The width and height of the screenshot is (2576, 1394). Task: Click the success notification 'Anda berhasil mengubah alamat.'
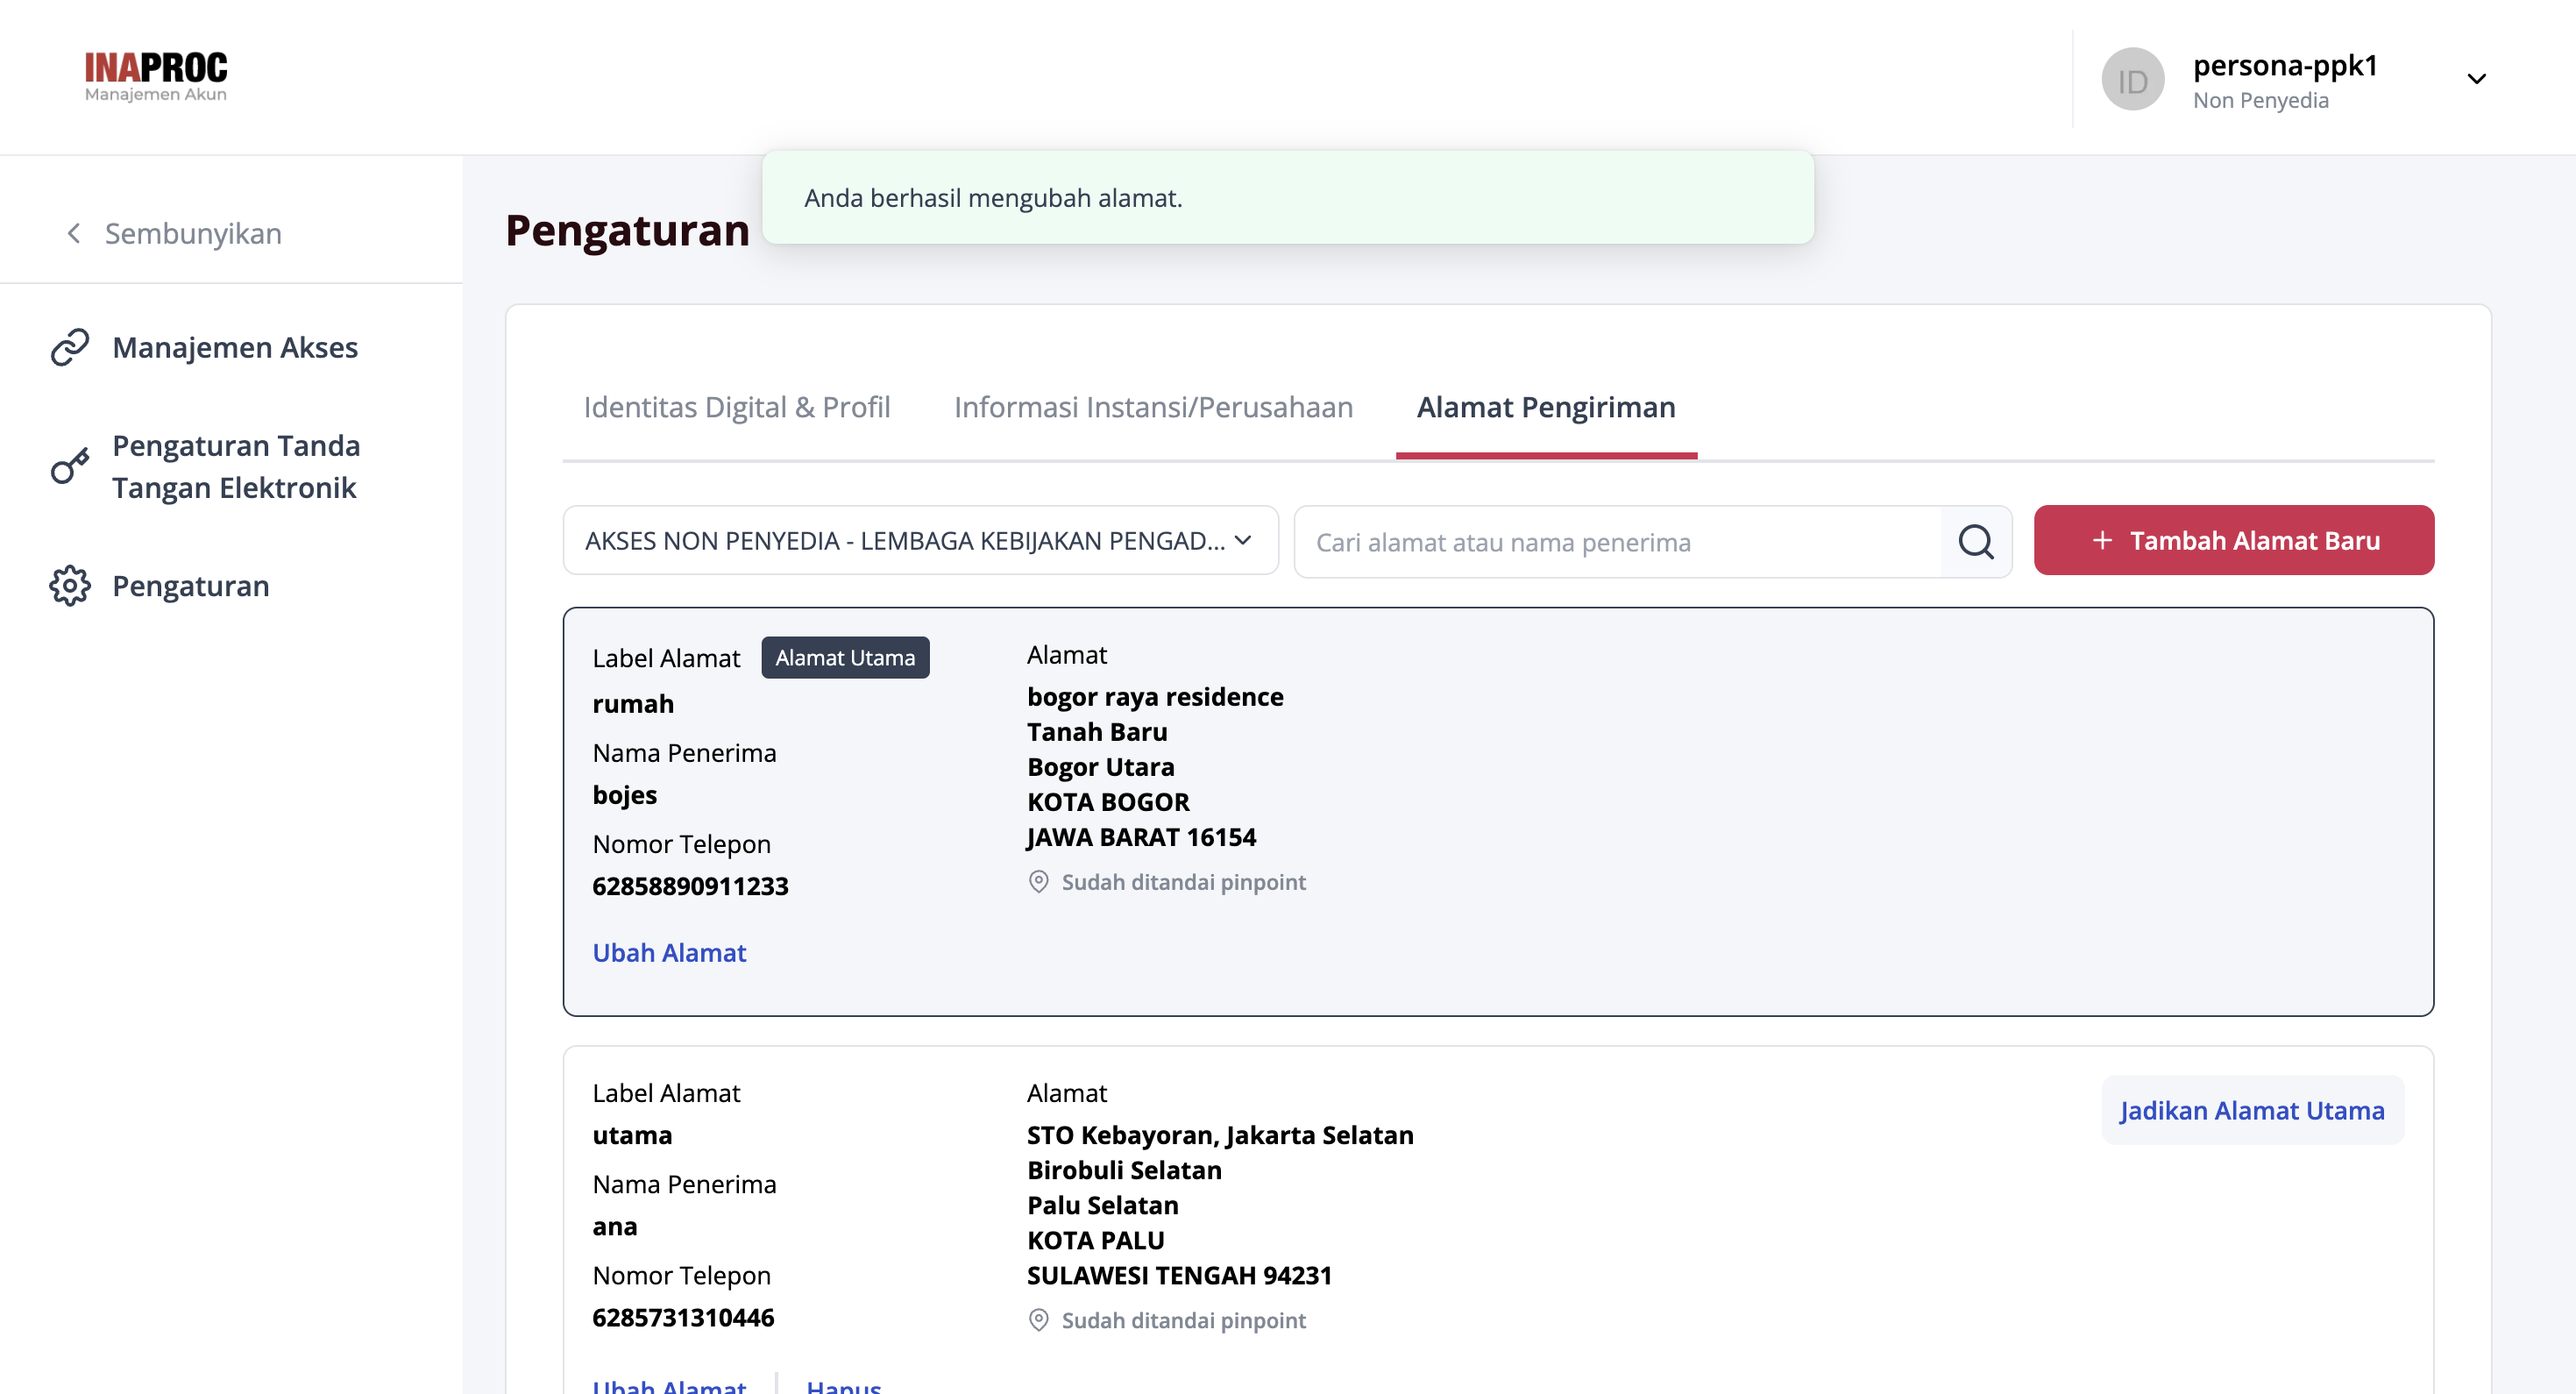point(1288,198)
